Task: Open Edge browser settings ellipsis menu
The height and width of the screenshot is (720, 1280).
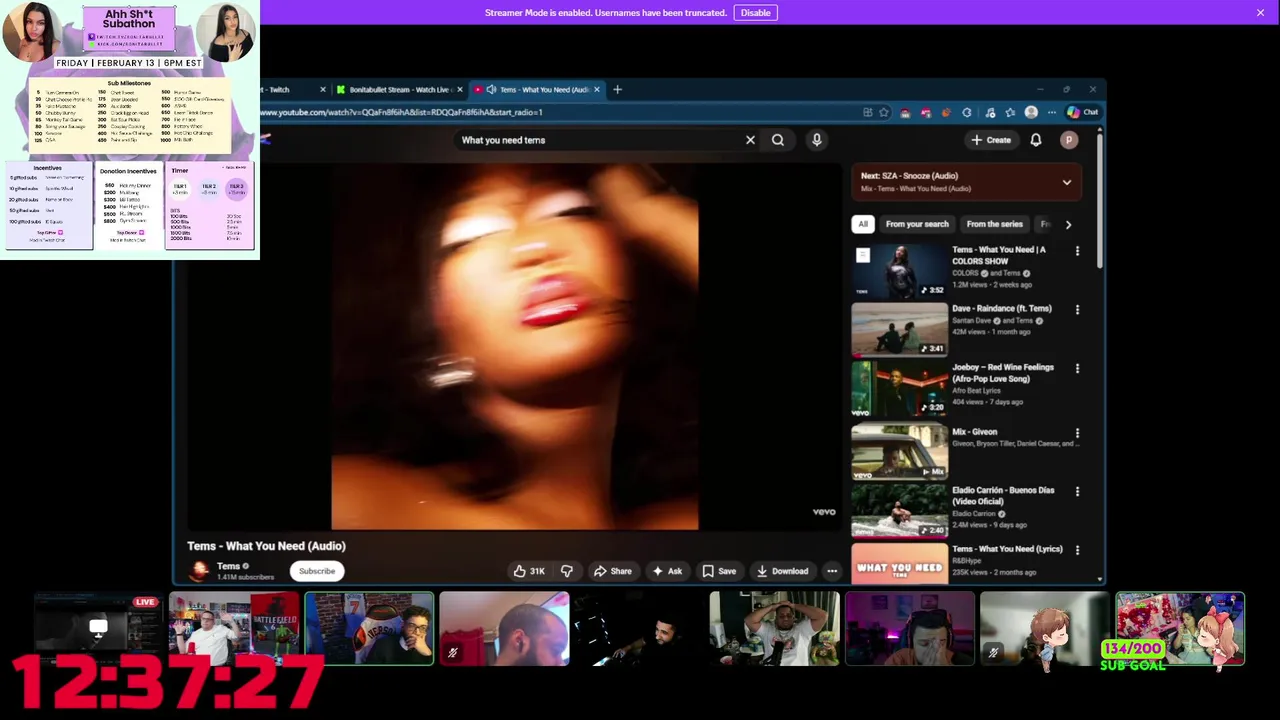Action: 1052,112
